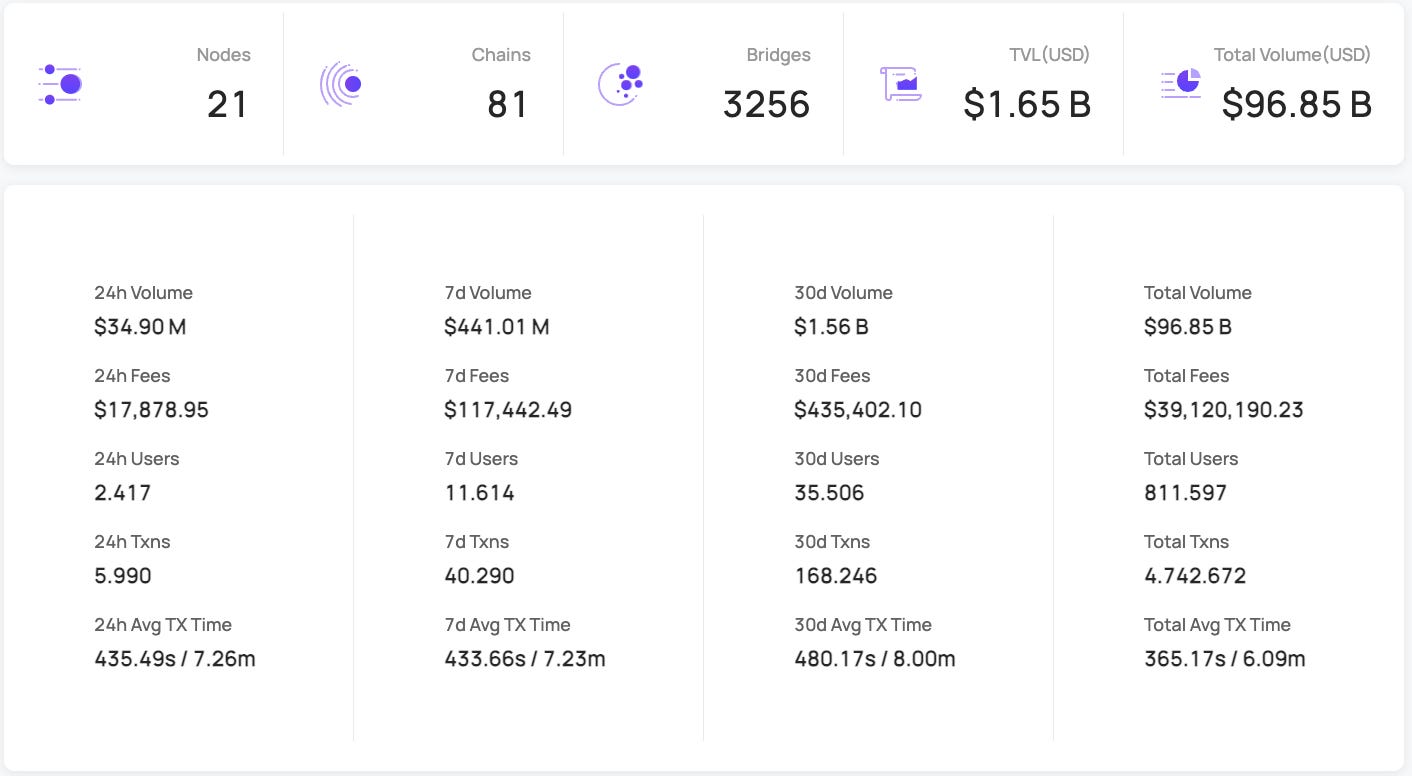The image size is (1412, 776).
Task: Select the Nodes count showing 21
Action: (x=227, y=104)
